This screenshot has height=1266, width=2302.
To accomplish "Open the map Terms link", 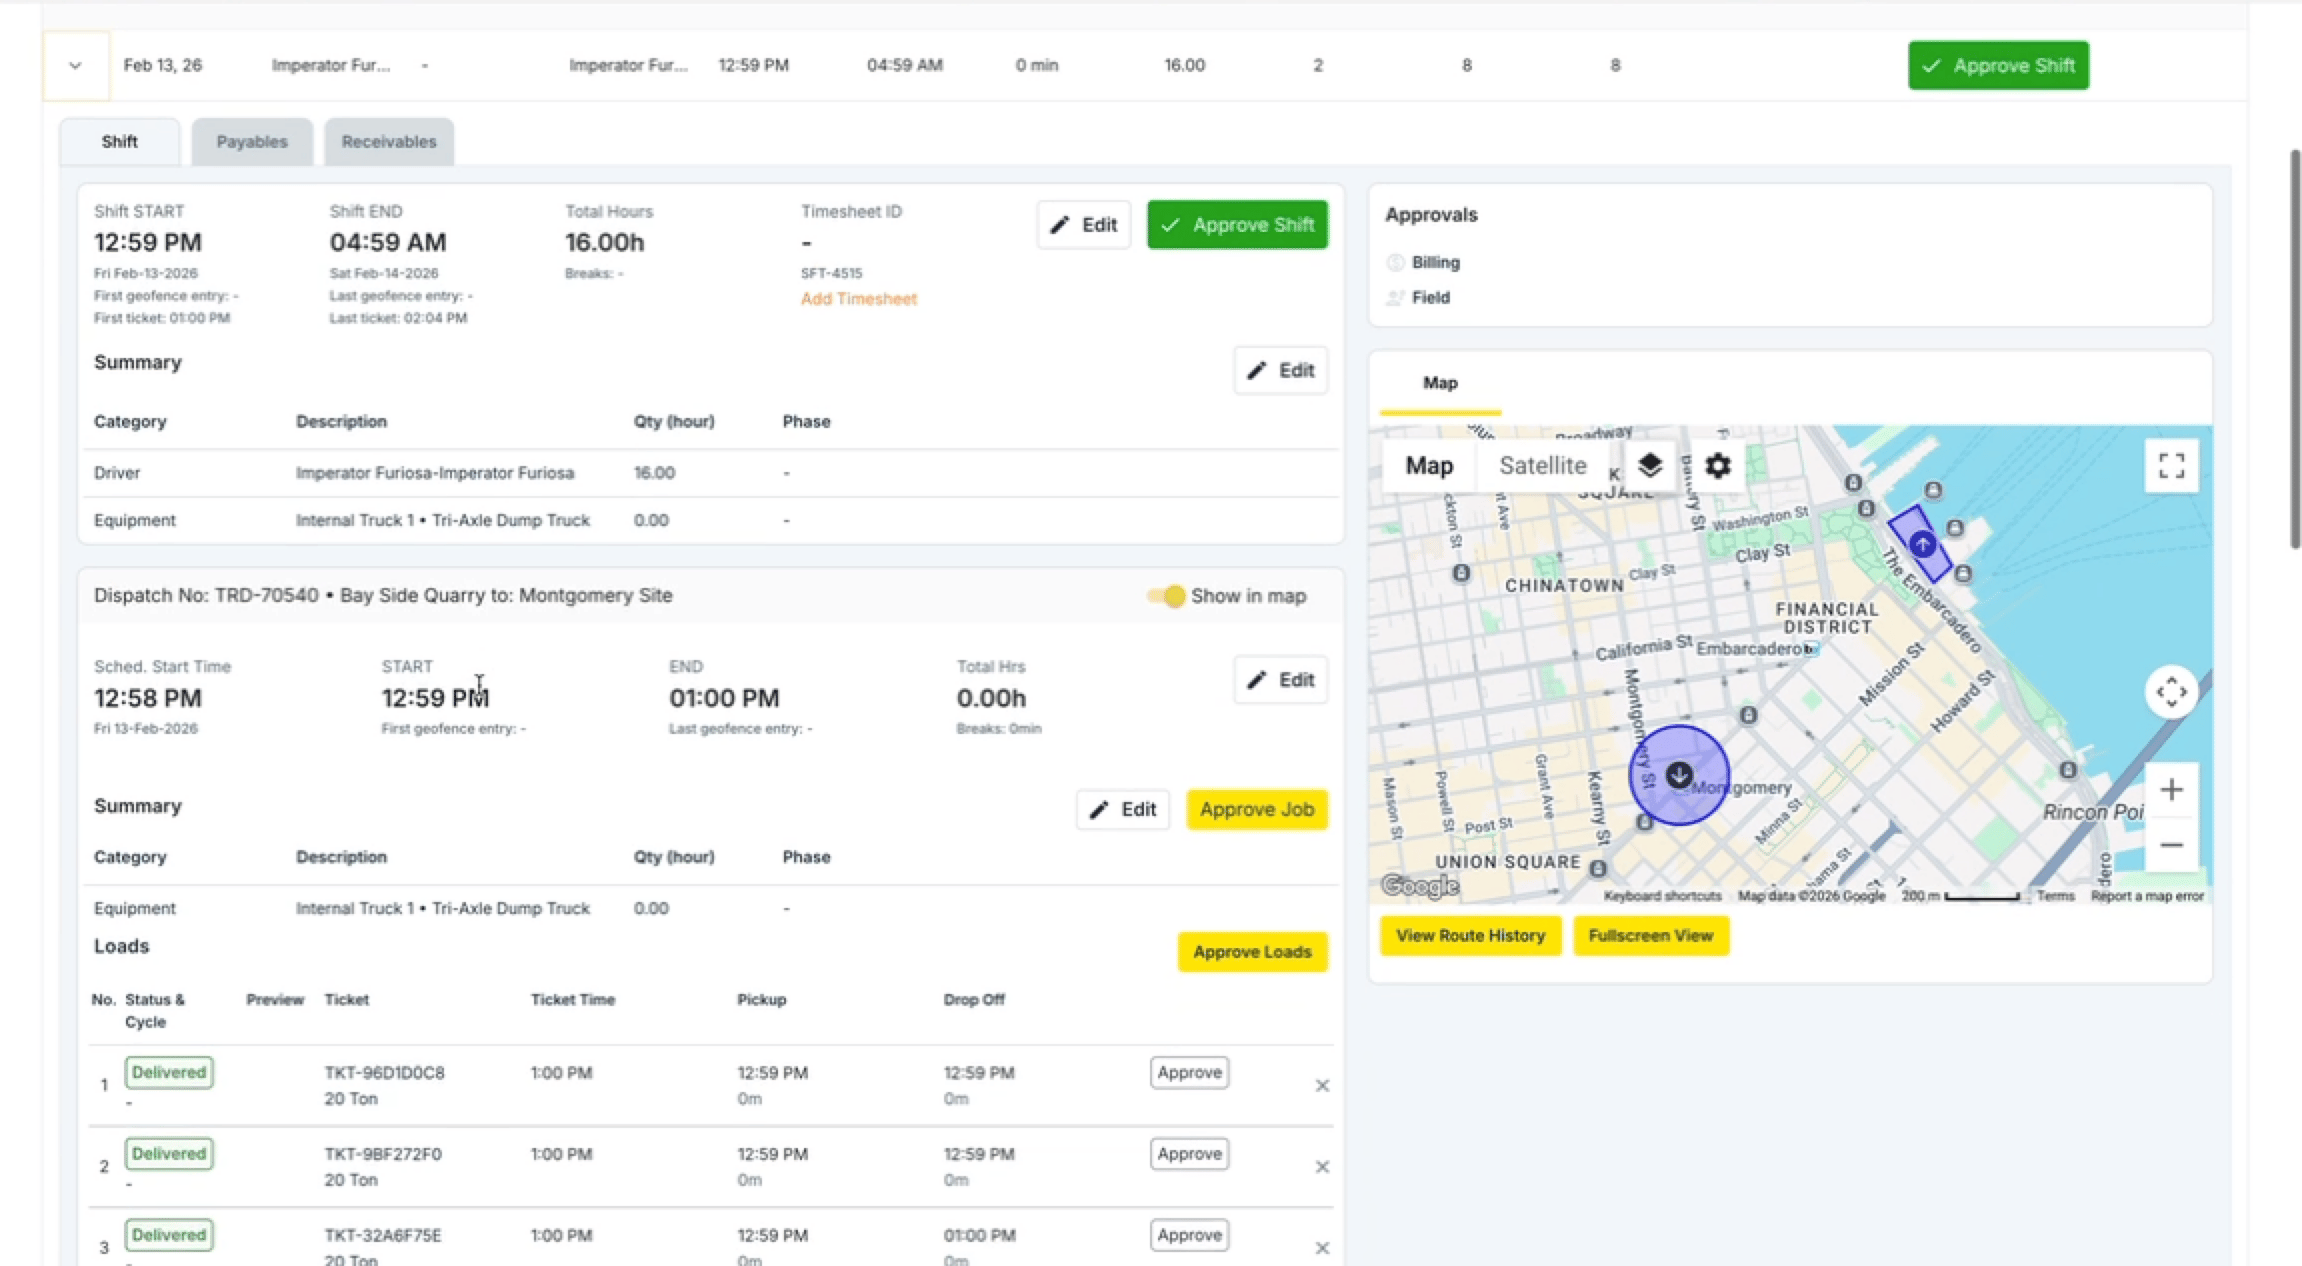I will (x=2055, y=896).
